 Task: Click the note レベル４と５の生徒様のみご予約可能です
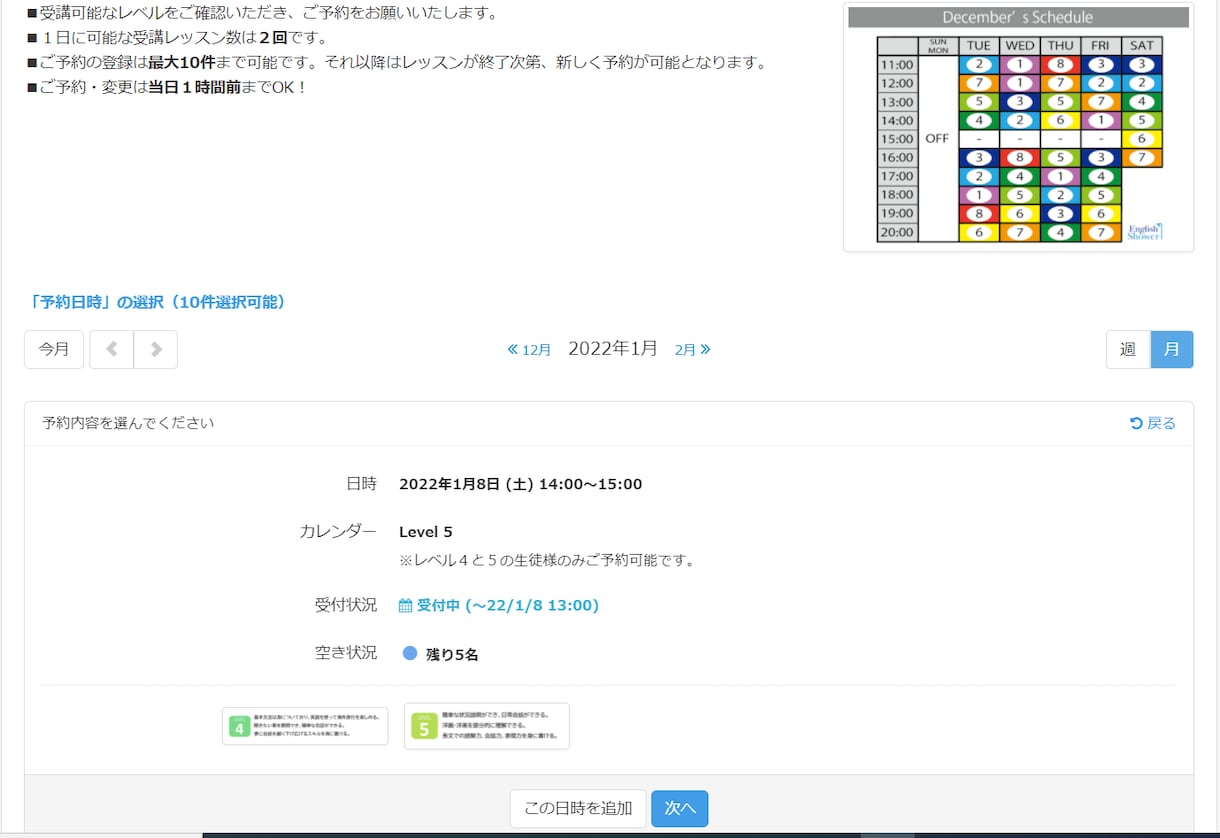546,560
